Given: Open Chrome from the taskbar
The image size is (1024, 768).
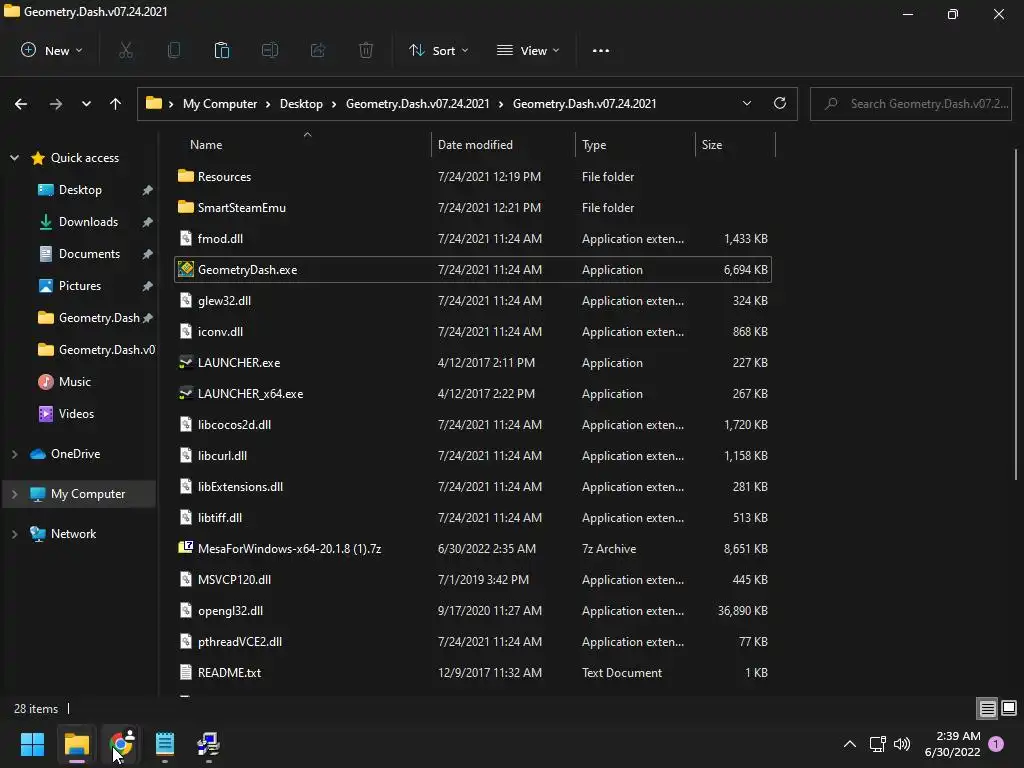Looking at the screenshot, I should 121,744.
